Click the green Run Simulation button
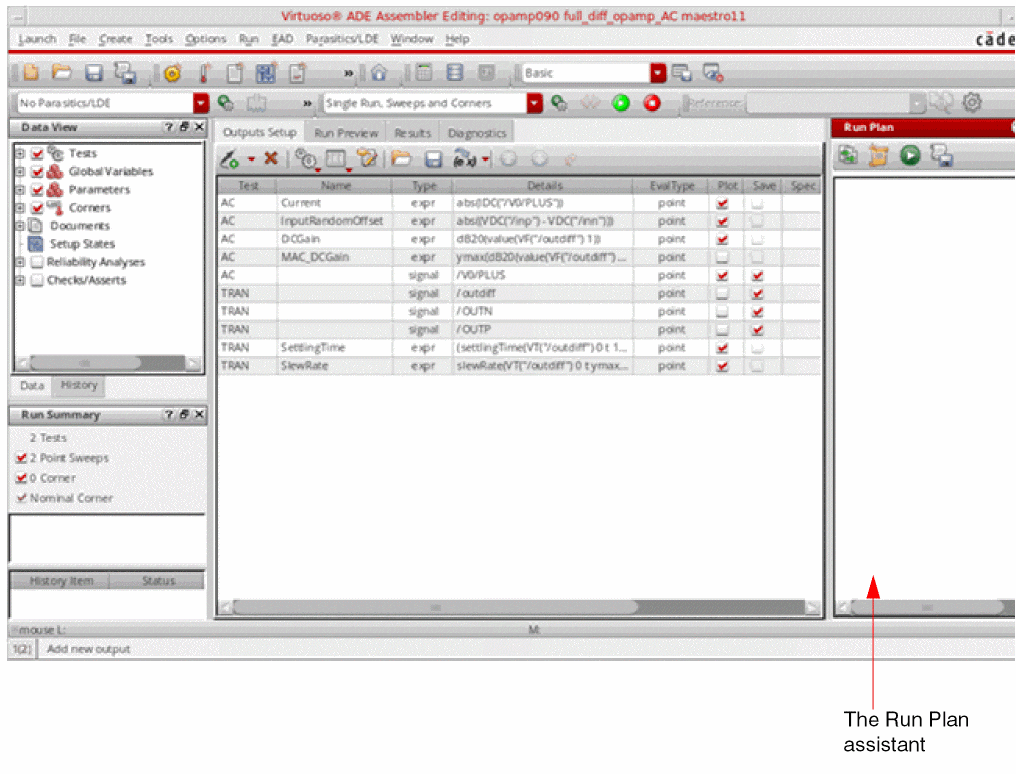 pyautogui.click(x=621, y=103)
